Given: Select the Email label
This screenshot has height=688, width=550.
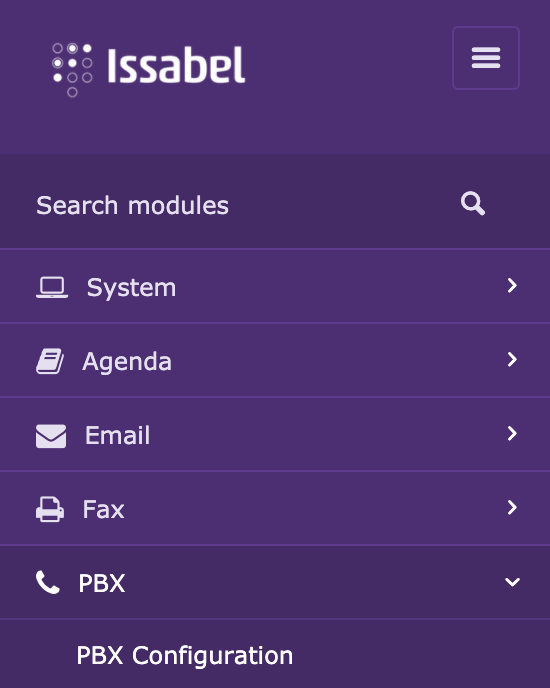Looking at the screenshot, I should point(117,435).
